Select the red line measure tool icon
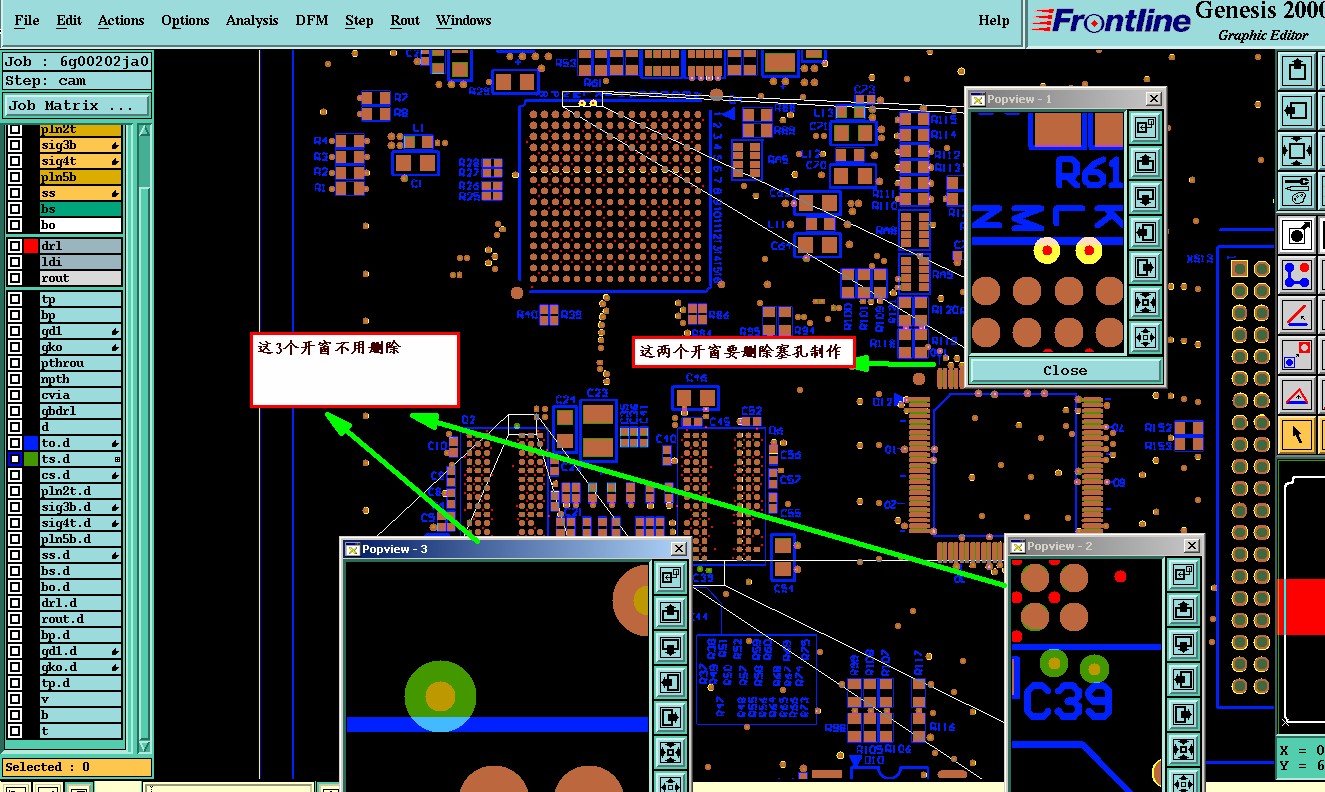 (x=1297, y=315)
